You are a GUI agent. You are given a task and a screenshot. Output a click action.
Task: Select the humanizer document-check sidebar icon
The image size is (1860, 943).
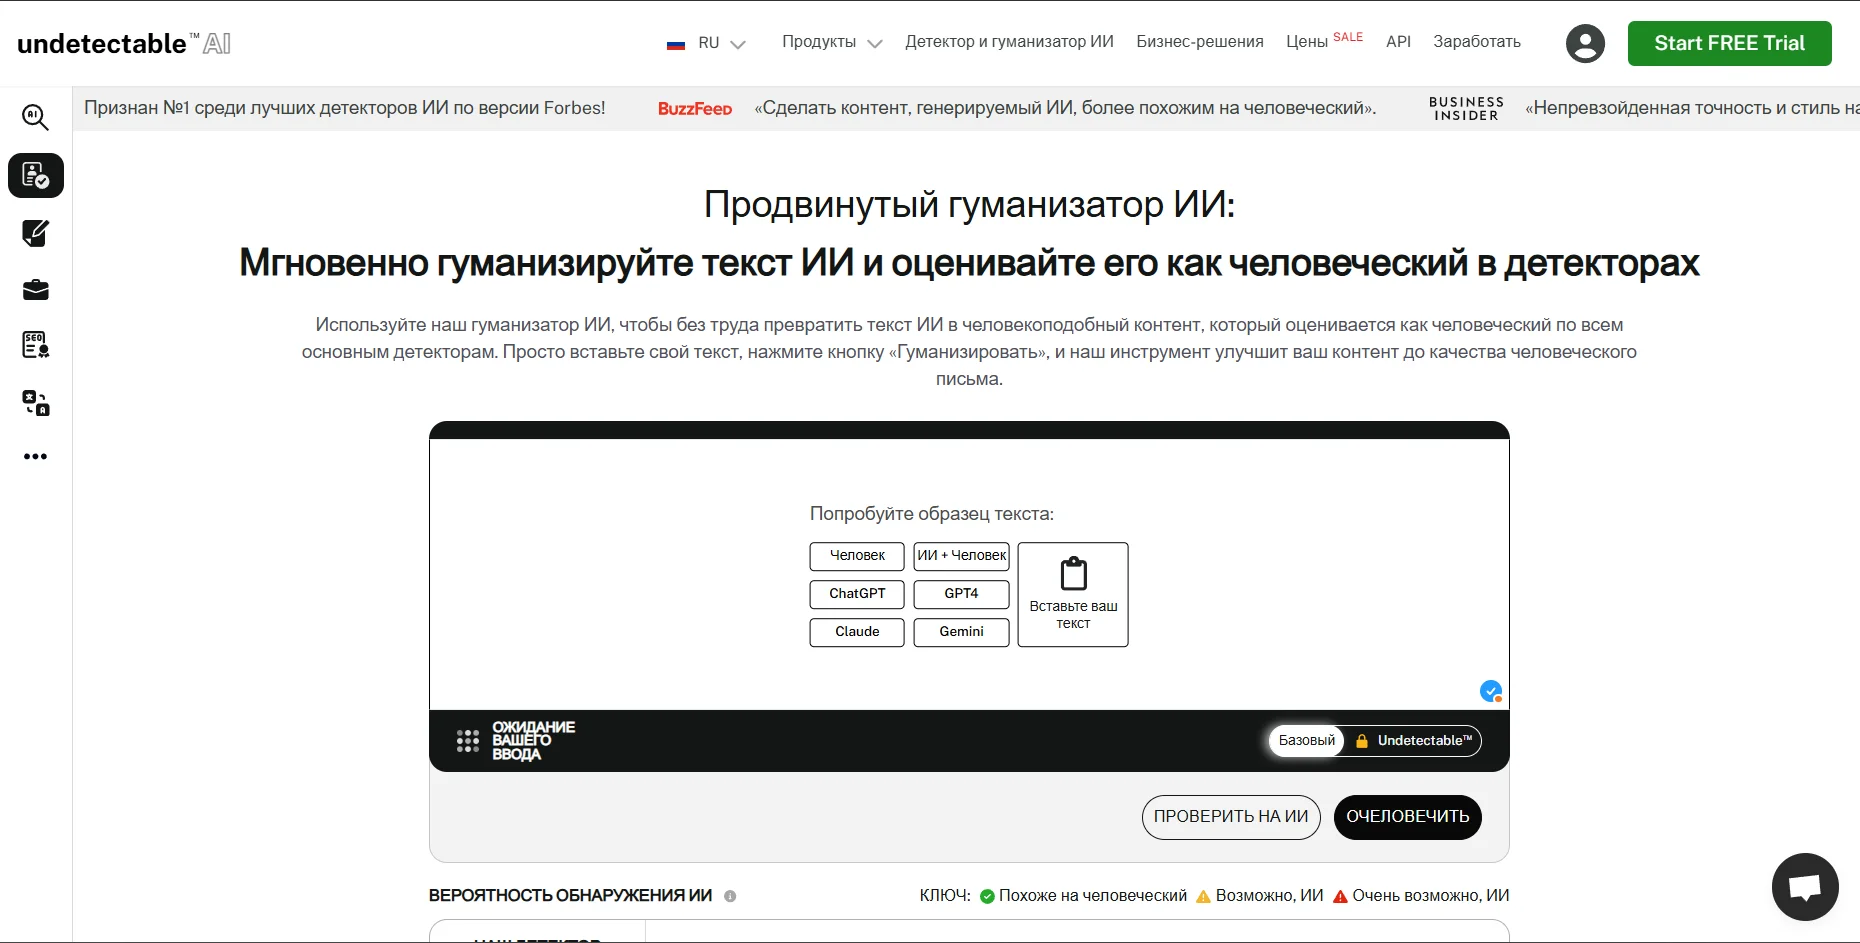pyautogui.click(x=36, y=176)
